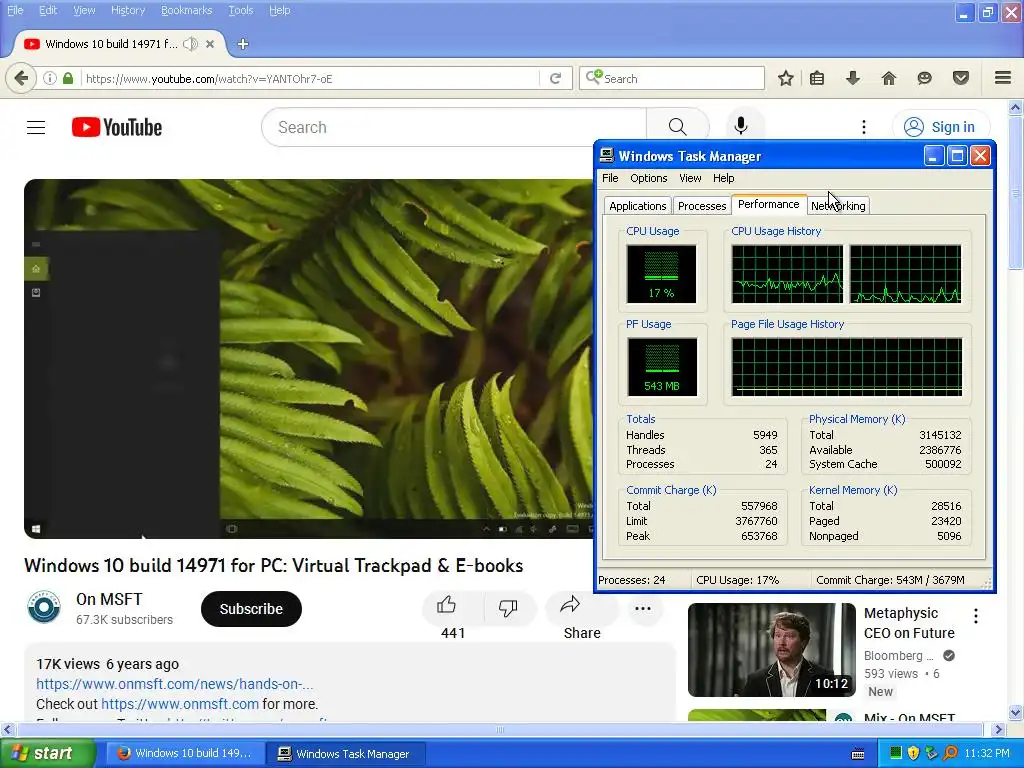Viewport: 1024px width, 768px height.
Task: Open On MSFT channel name link
Action: click(x=109, y=599)
